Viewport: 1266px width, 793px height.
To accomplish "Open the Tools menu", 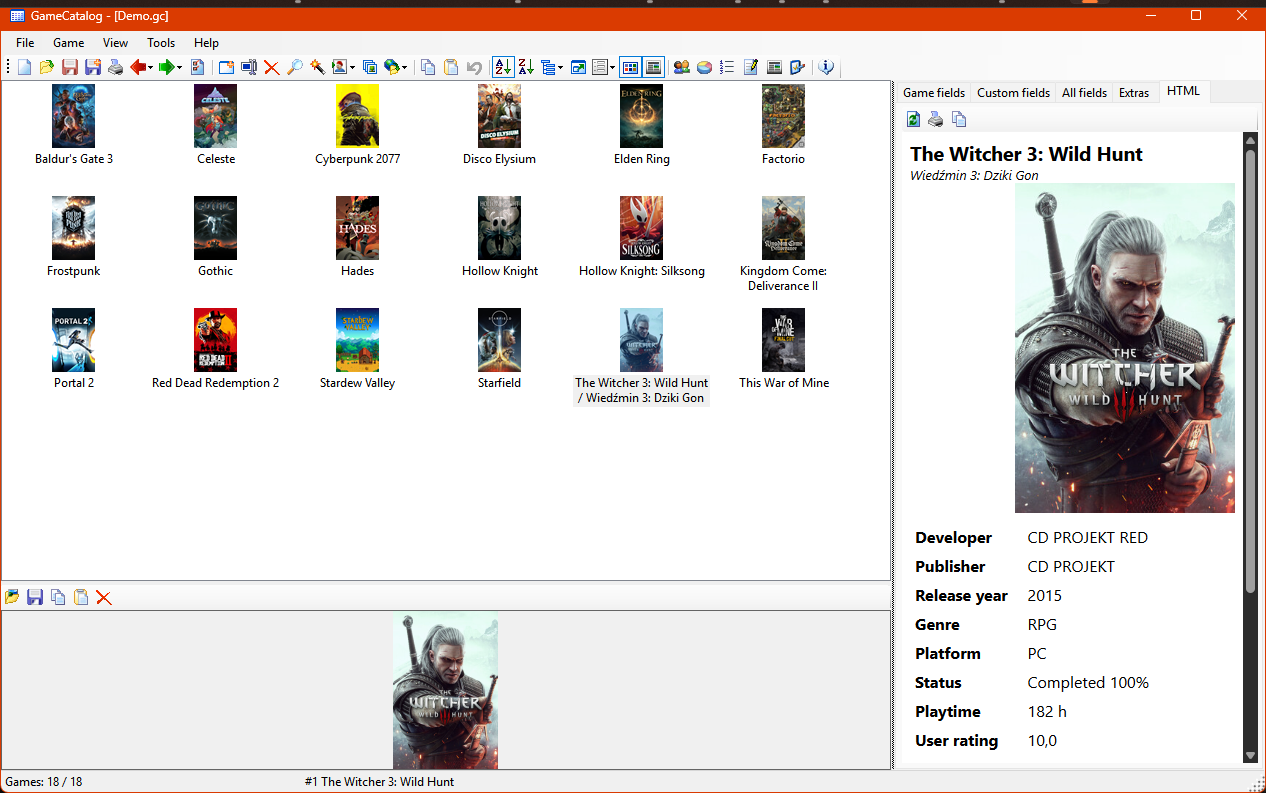I will 161,43.
